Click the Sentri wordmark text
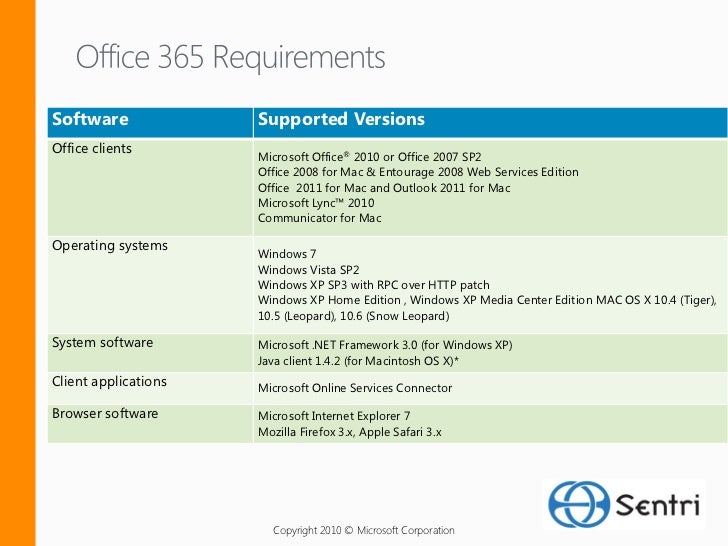This screenshot has width=728, height=546. pos(657,504)
